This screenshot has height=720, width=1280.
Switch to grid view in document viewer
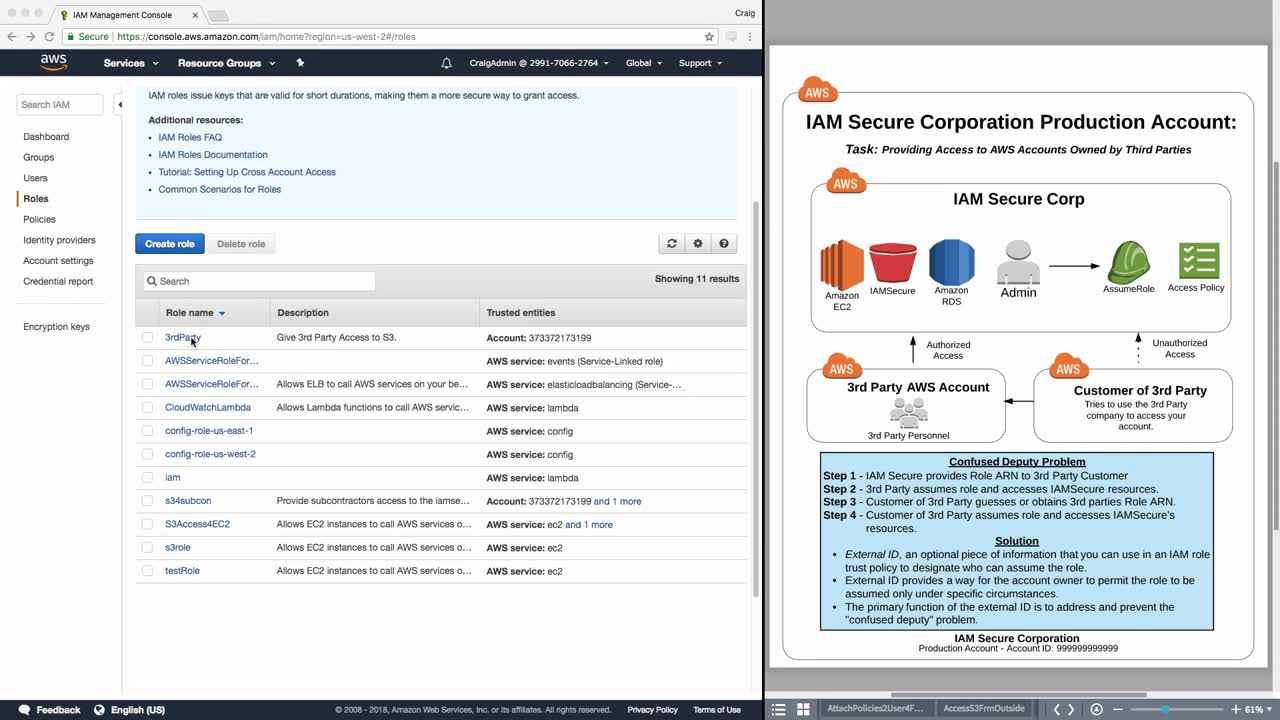(802, 709)
